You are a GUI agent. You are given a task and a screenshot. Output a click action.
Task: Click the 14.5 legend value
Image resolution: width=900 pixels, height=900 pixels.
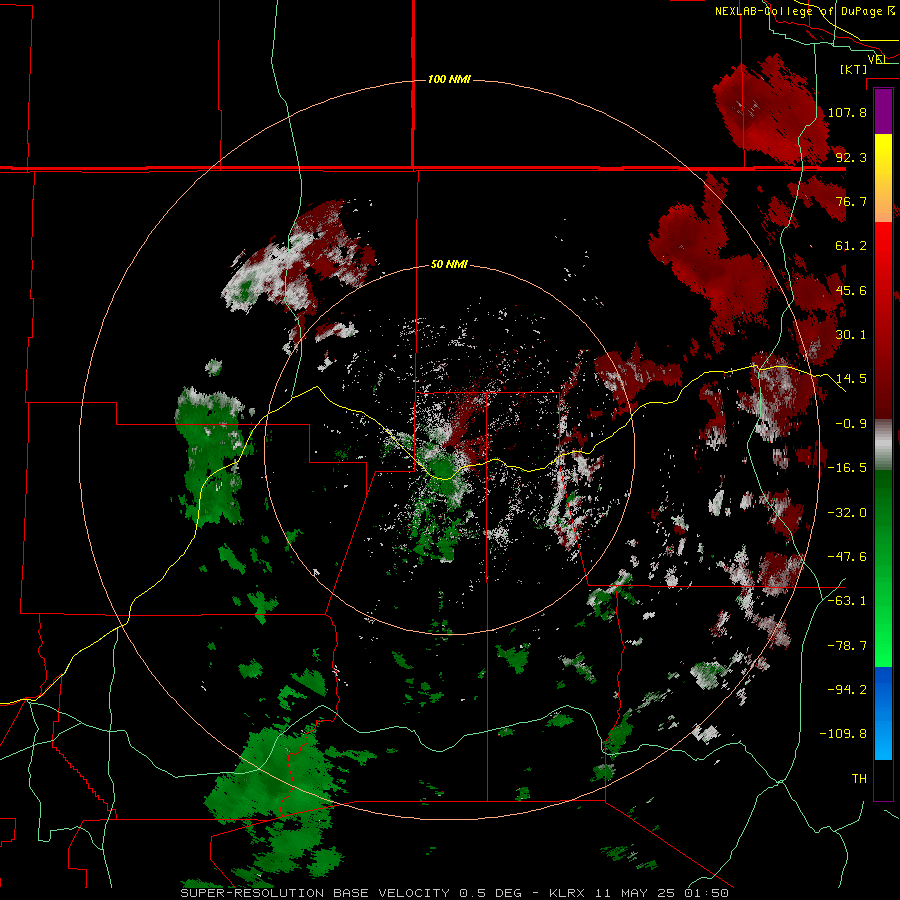click(x=851, y=379)
